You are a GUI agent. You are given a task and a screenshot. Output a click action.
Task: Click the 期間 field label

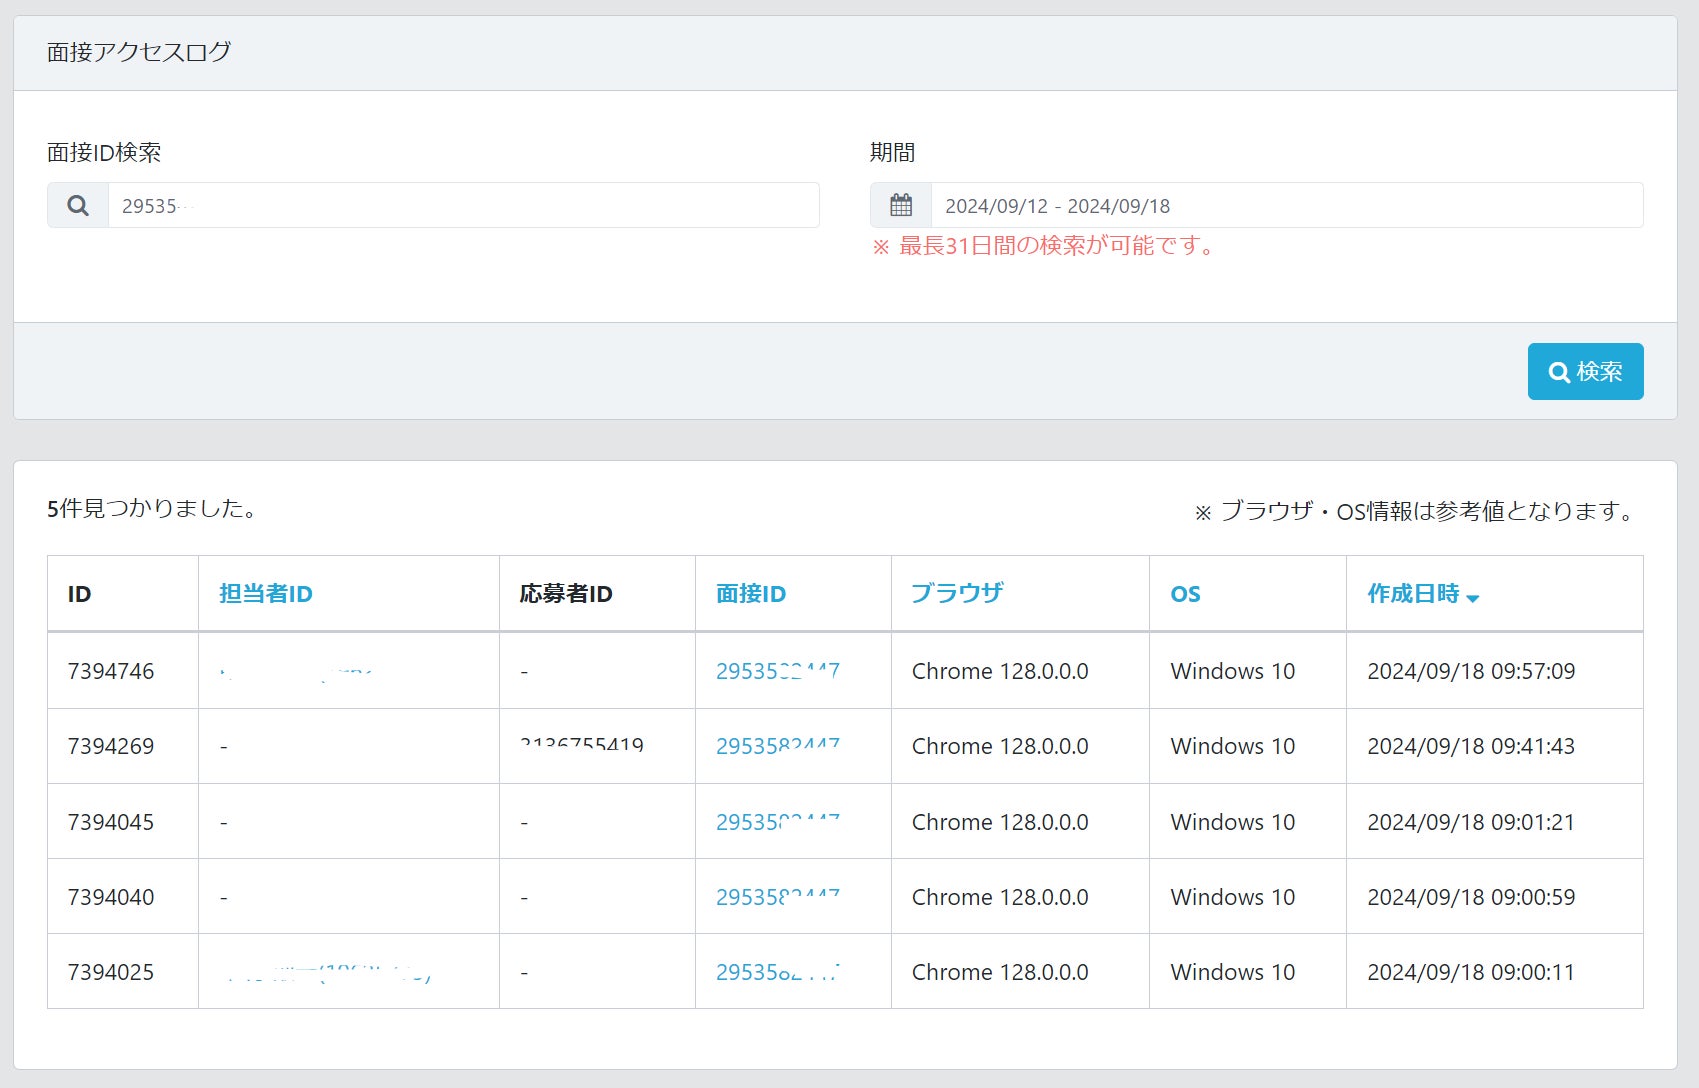(x=893, y=152)
